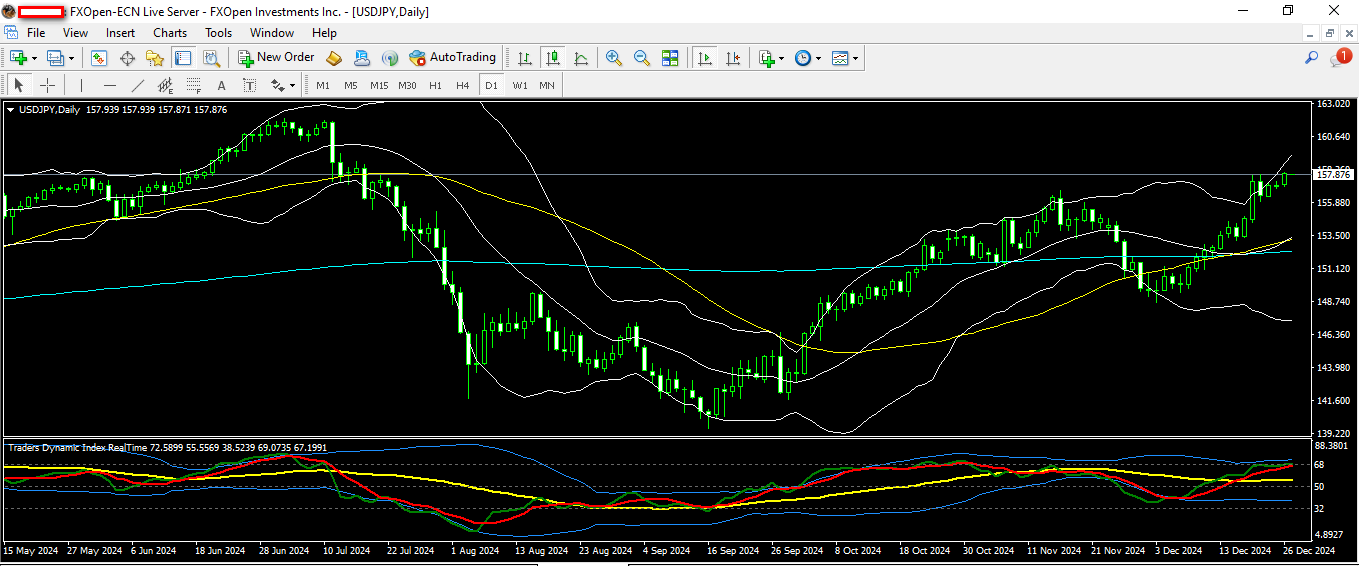Switch timeframe to M15
Image resolution: width=1359 pixels, height=566 pixels.
tap(379, 85)
